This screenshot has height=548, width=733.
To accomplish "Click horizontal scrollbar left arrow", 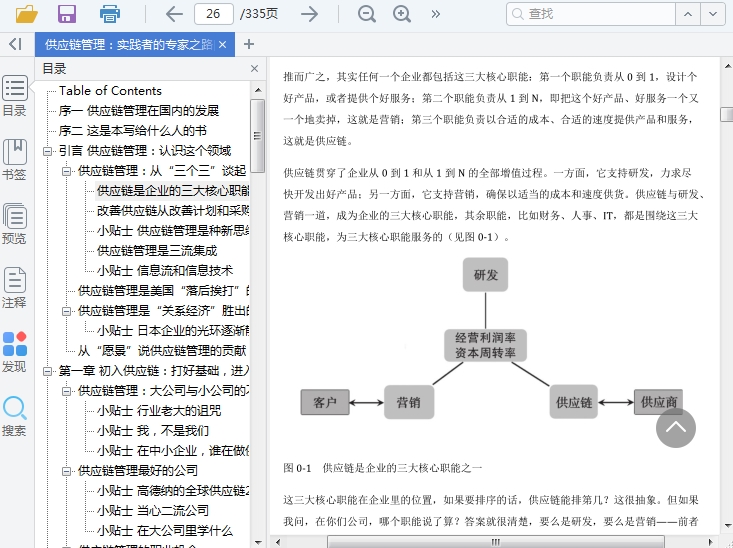I will coord(278,542).
